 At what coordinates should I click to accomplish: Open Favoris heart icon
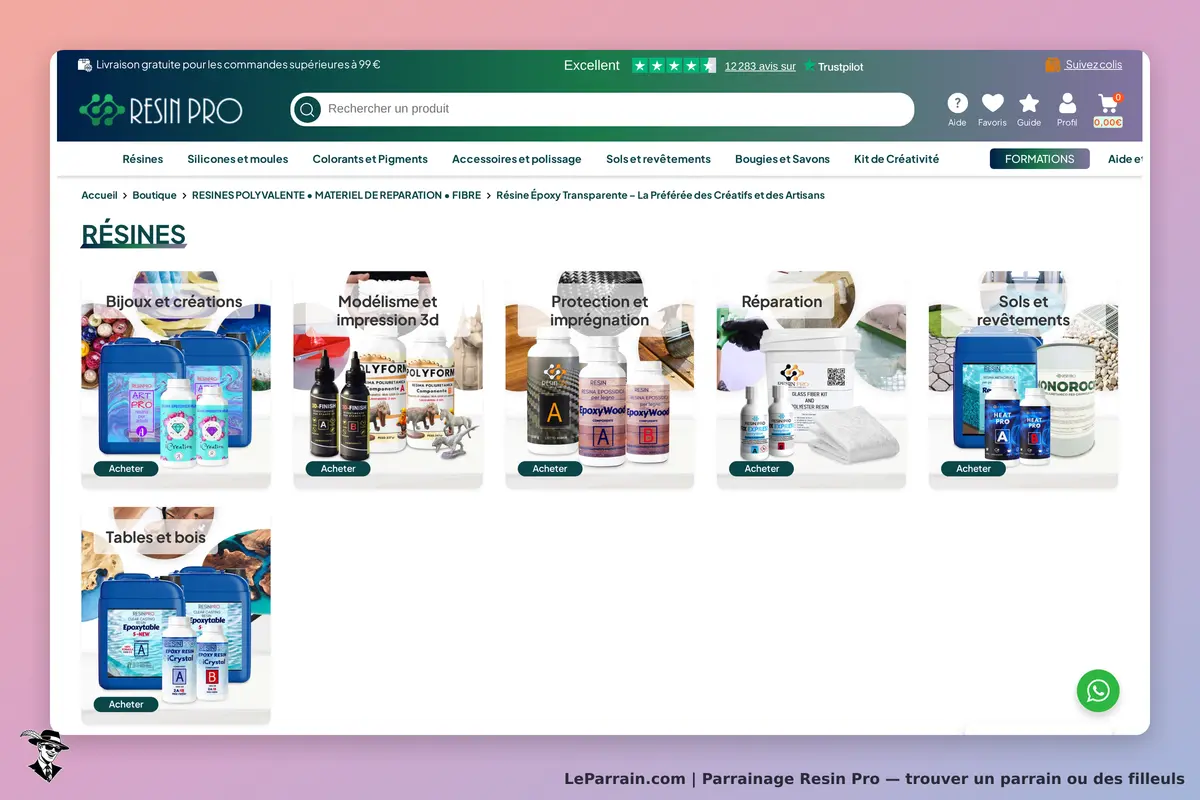pos(992,103)
